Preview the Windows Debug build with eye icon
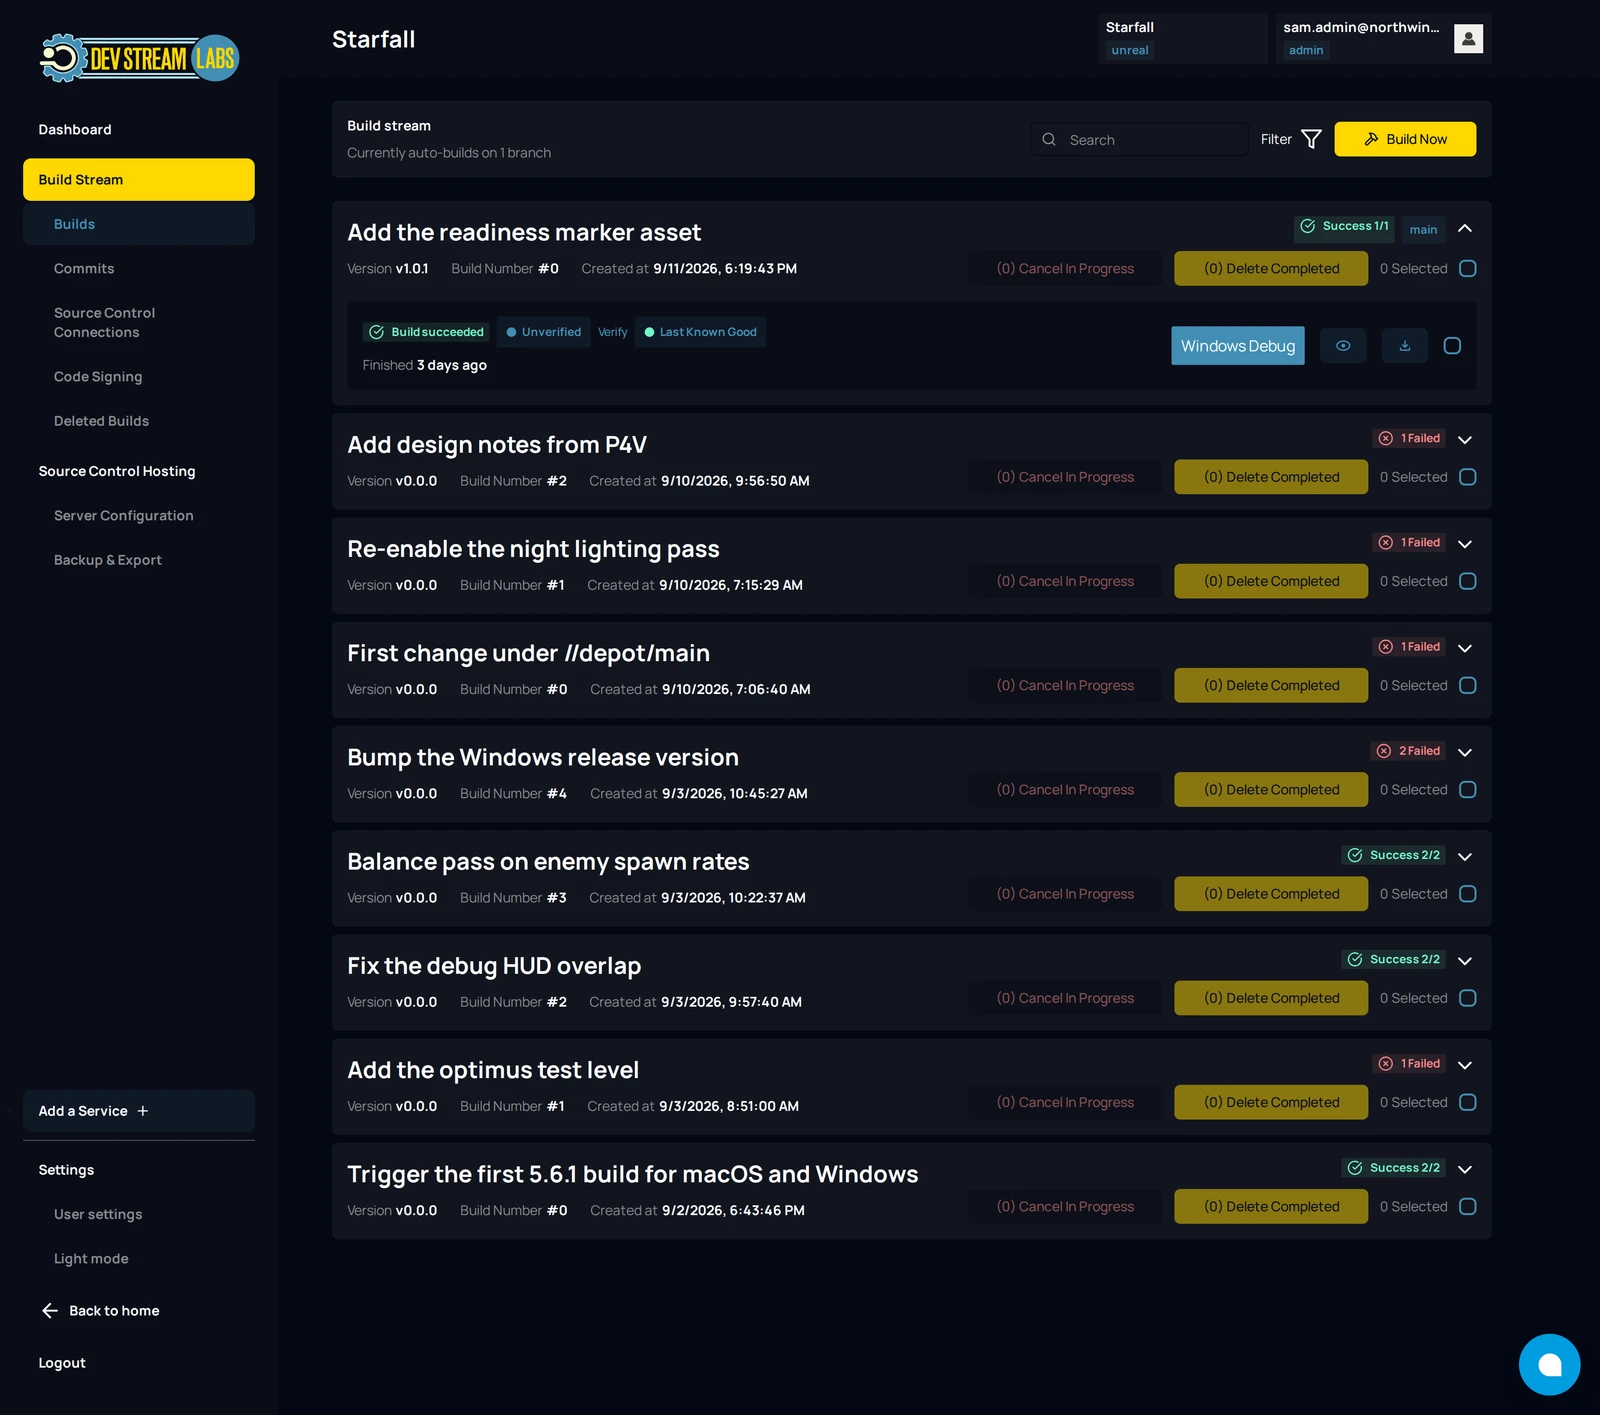 (x=1343, y=346)
